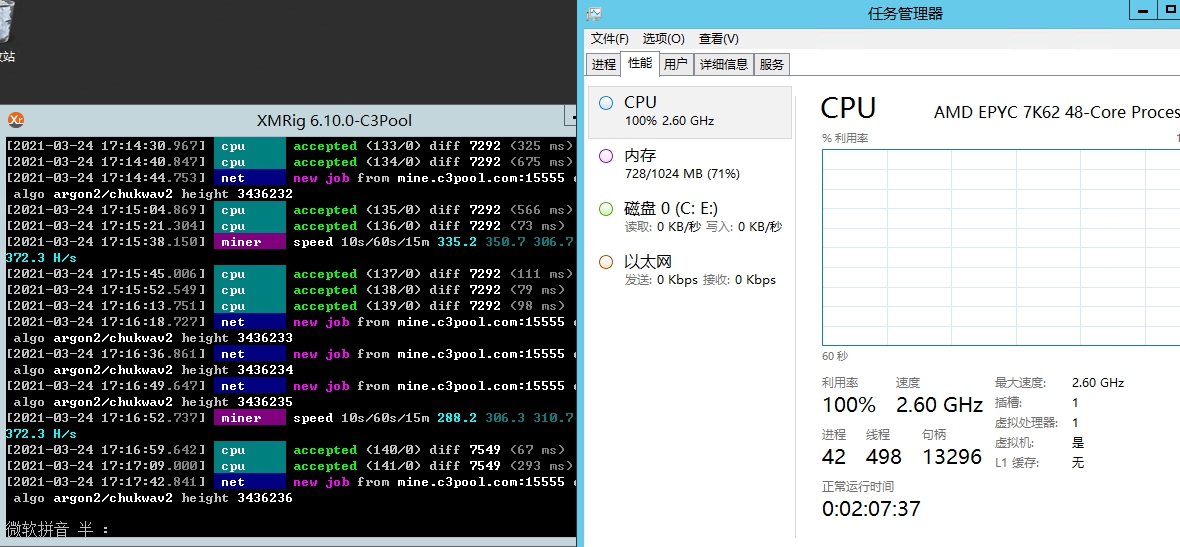Click the AMD EPYC 7K62 processor name
Image resolution: width=1180 pixels, height=547 pixels.
(1057, 112)
